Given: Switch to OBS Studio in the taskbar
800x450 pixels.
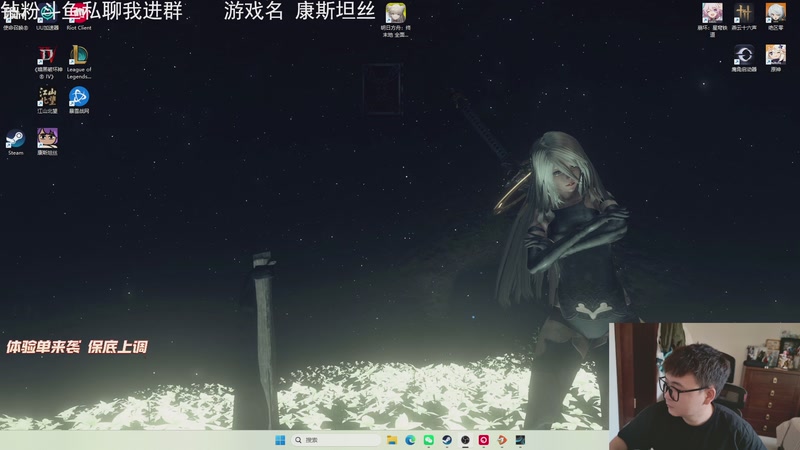Looking at the screenshot, I should 465,440.
